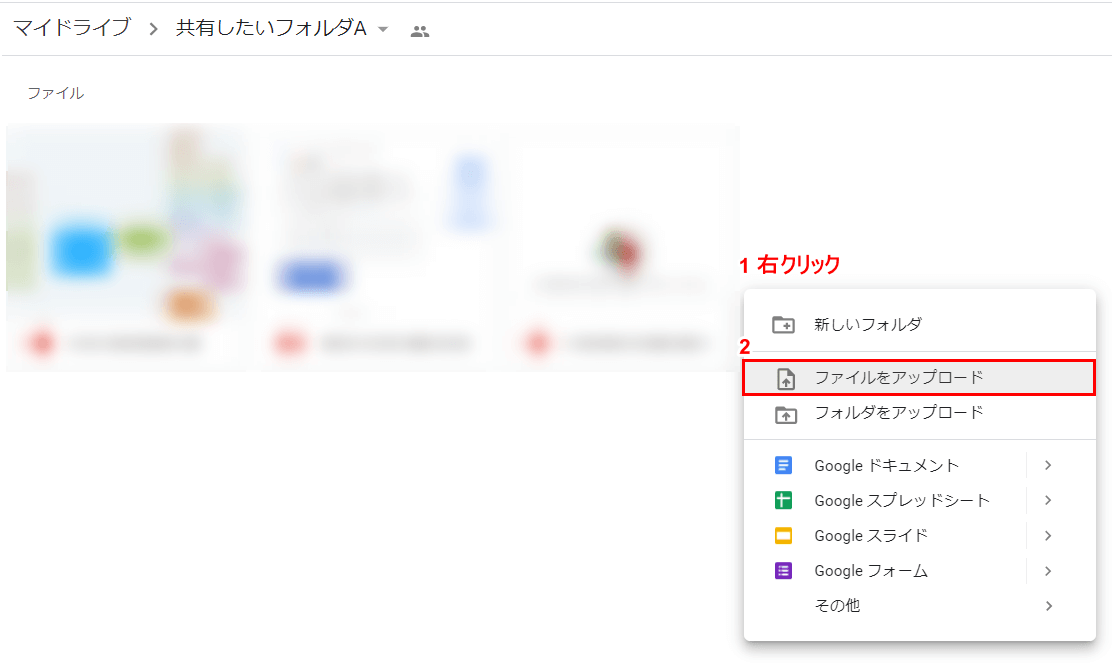Click the file upload icon
Image resolution: width=1112 pixels, height=666 pixels.
(785, 378)
